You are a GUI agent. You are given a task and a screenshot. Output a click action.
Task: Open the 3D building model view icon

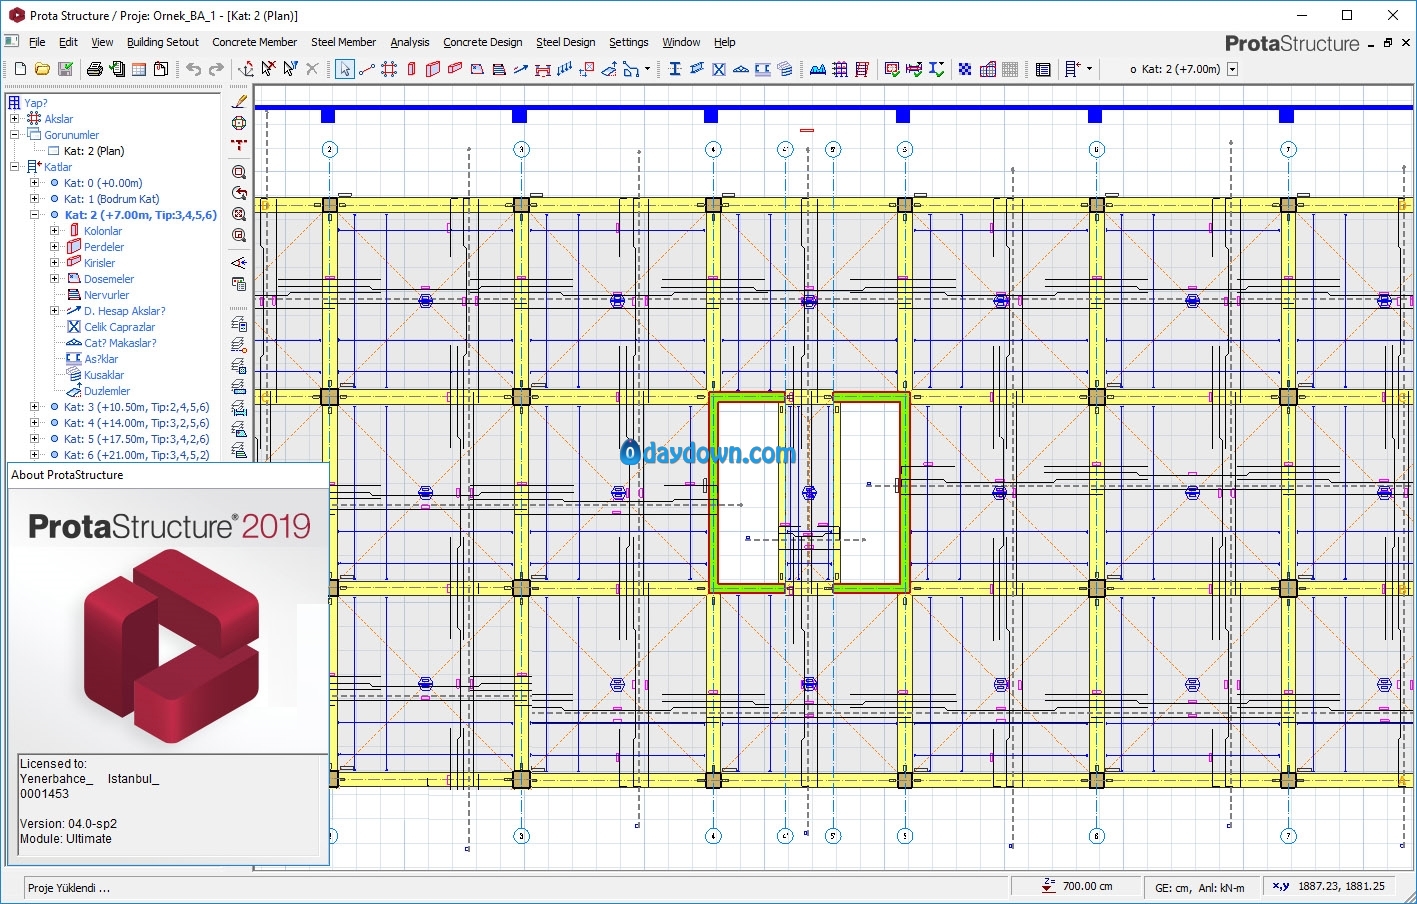pos(988,69)
